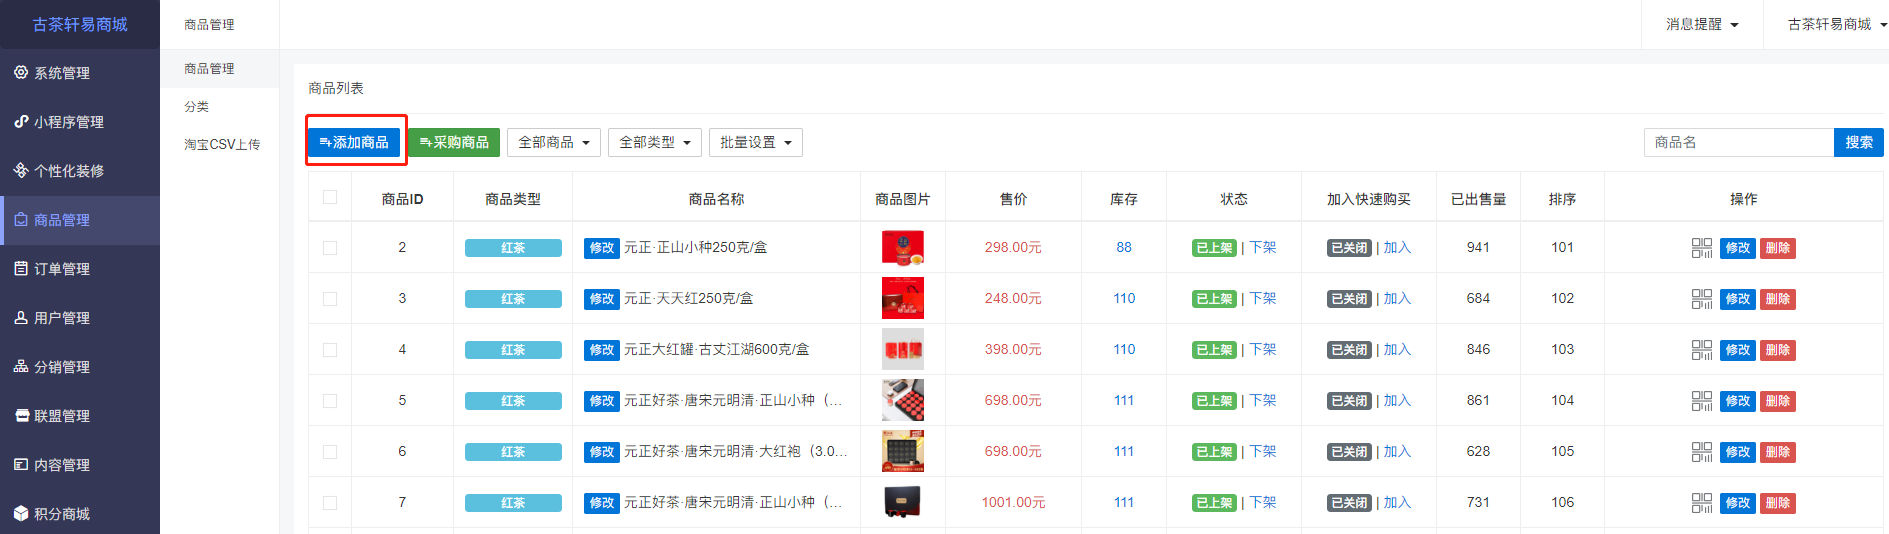1889x534 pixels.
Task: Open thumbnail of 元正·正山小种250克/盒
Action: [x=903, y=247]
